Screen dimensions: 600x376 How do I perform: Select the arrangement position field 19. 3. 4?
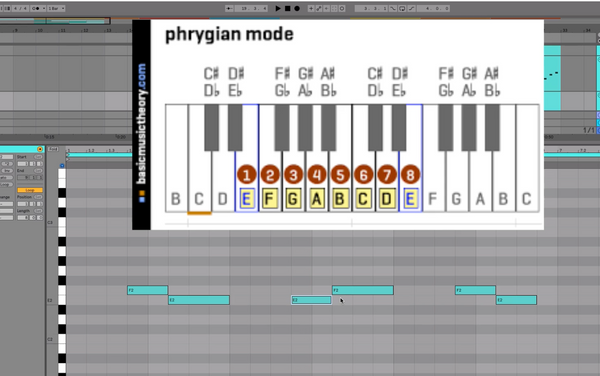(x=251, y=8)
